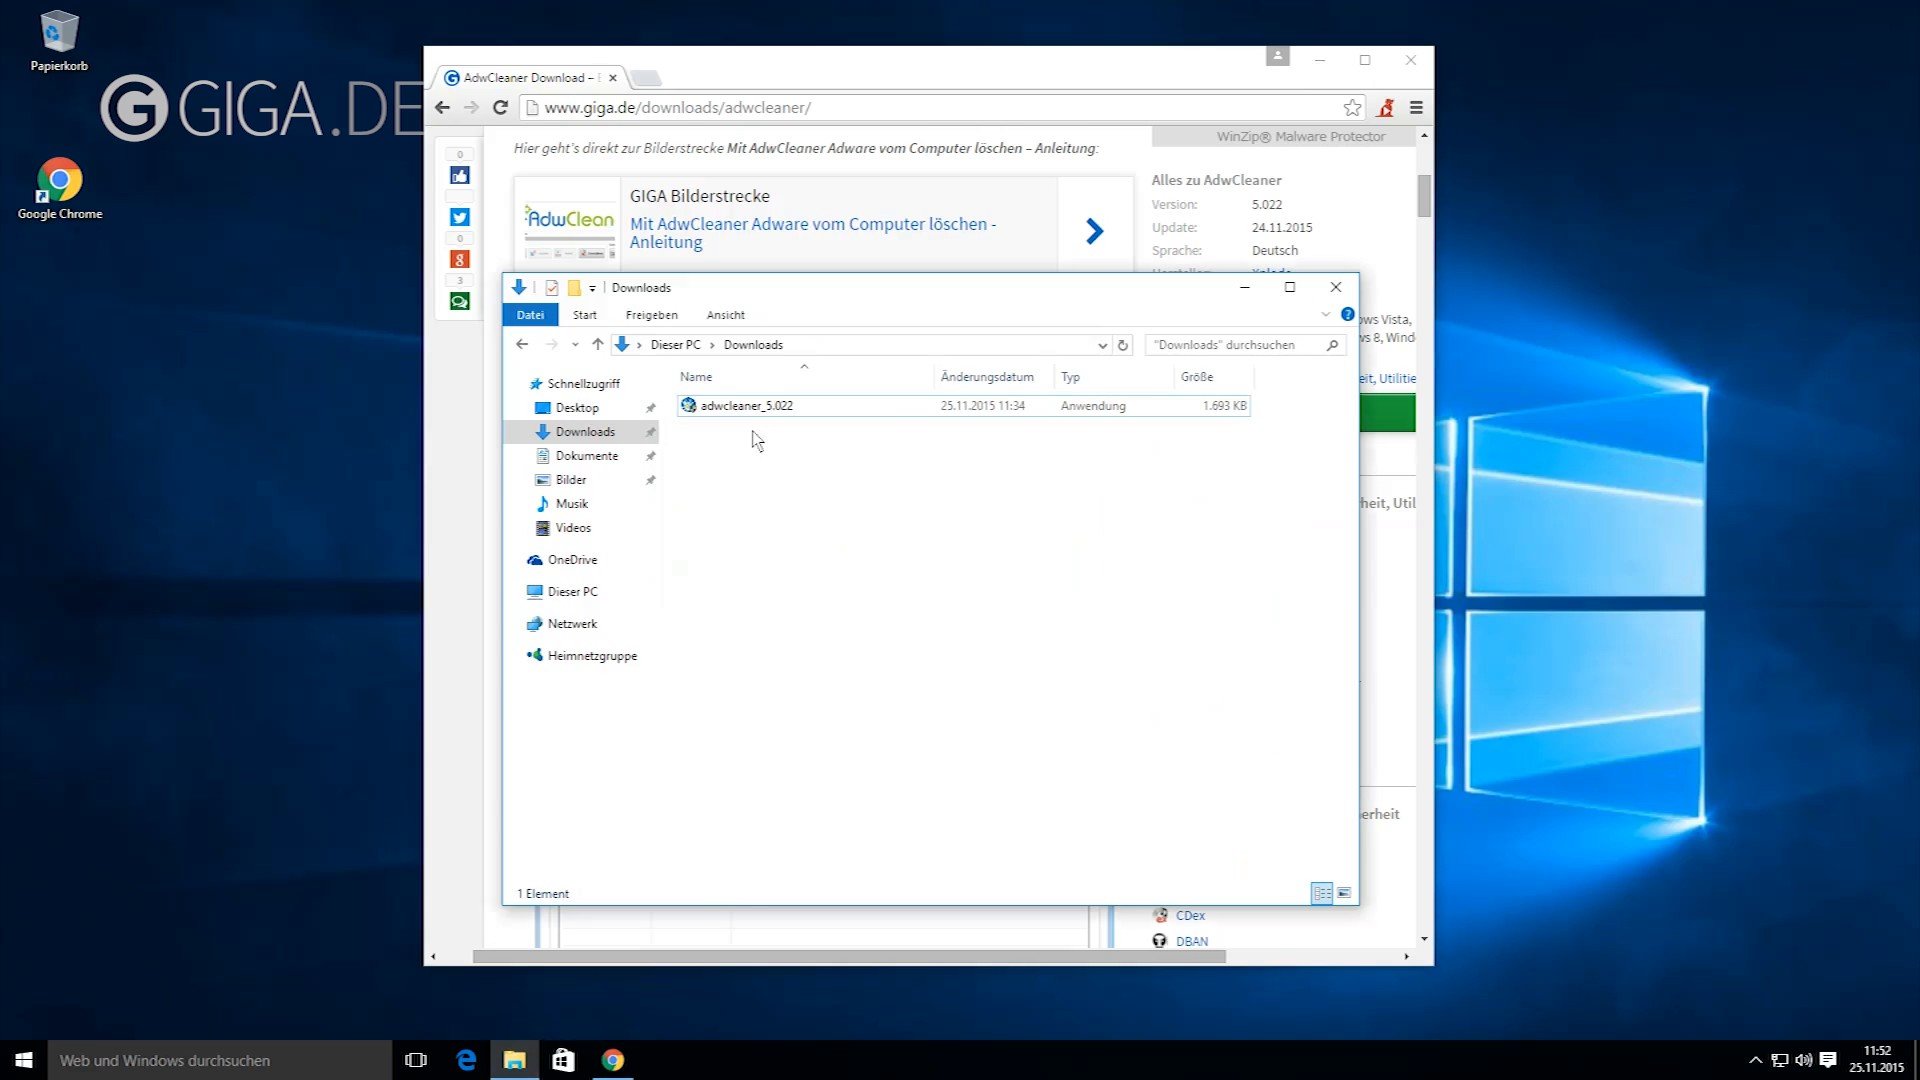Select Netzwerk in the navigation pane
This screenshot has height=1080, width=1920.
click(x=572, y=624)
